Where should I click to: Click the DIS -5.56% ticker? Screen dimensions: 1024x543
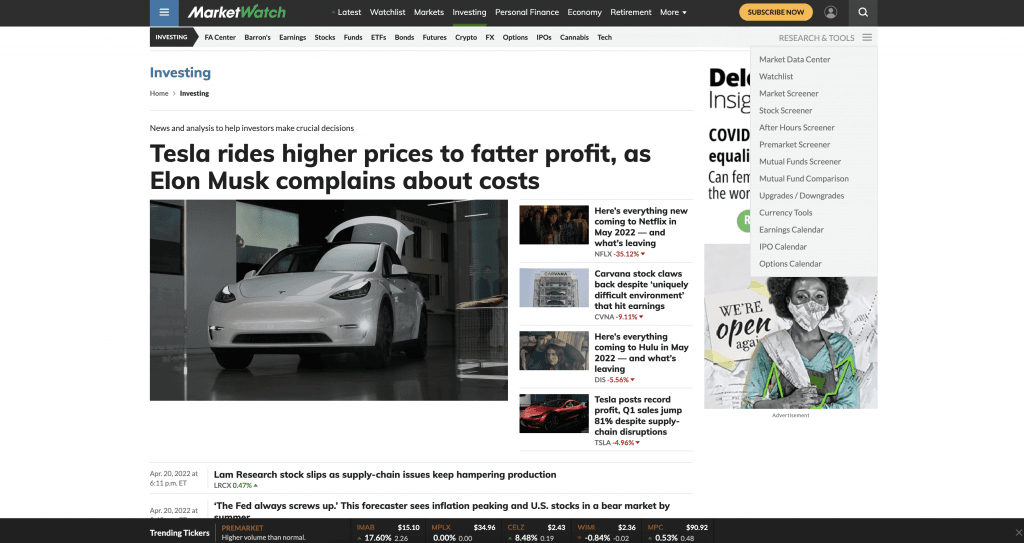[615, 380]
